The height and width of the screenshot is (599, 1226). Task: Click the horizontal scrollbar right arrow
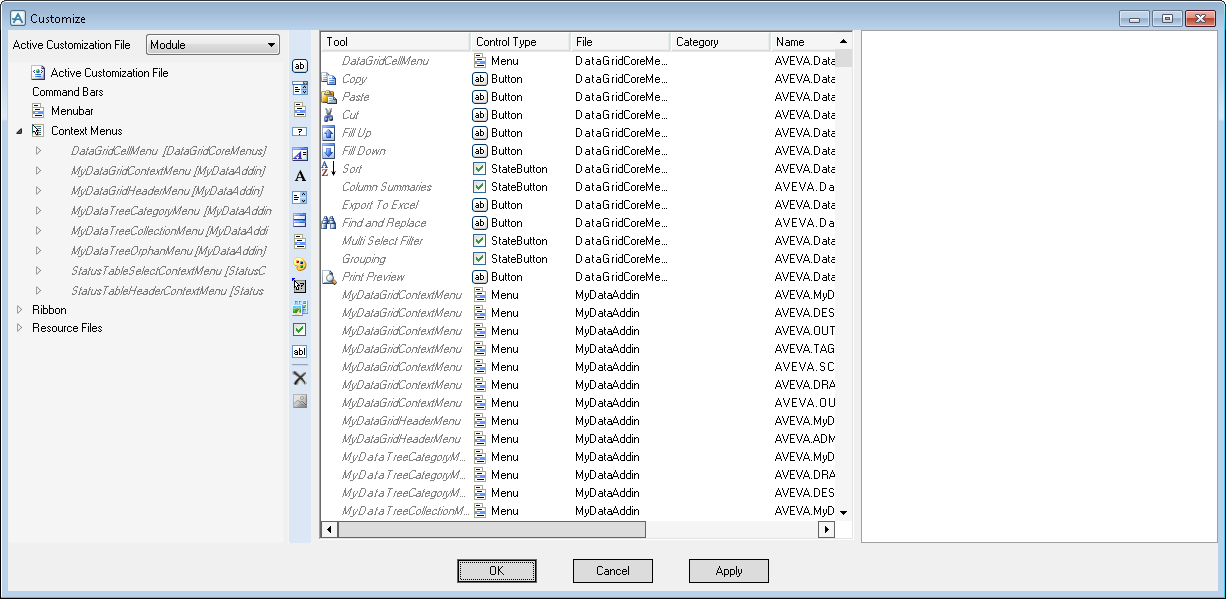826,530
